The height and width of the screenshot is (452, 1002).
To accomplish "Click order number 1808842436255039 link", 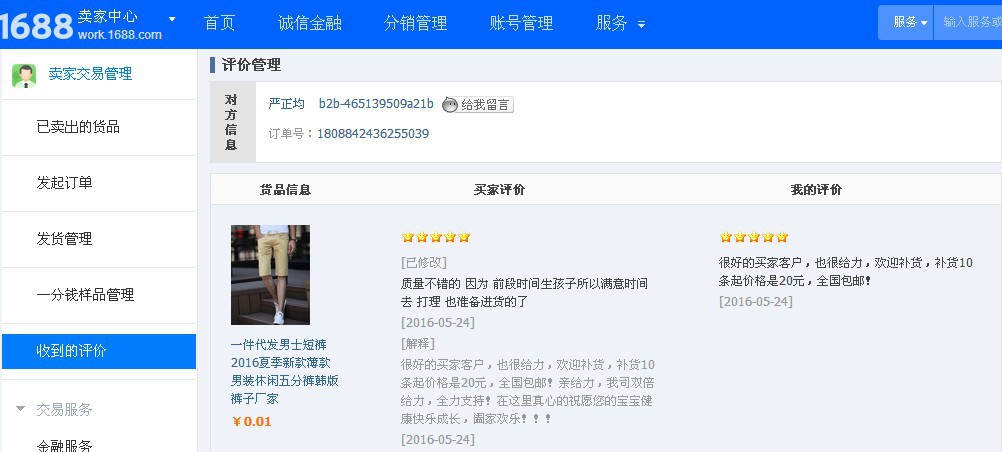I will click(373, 134).
